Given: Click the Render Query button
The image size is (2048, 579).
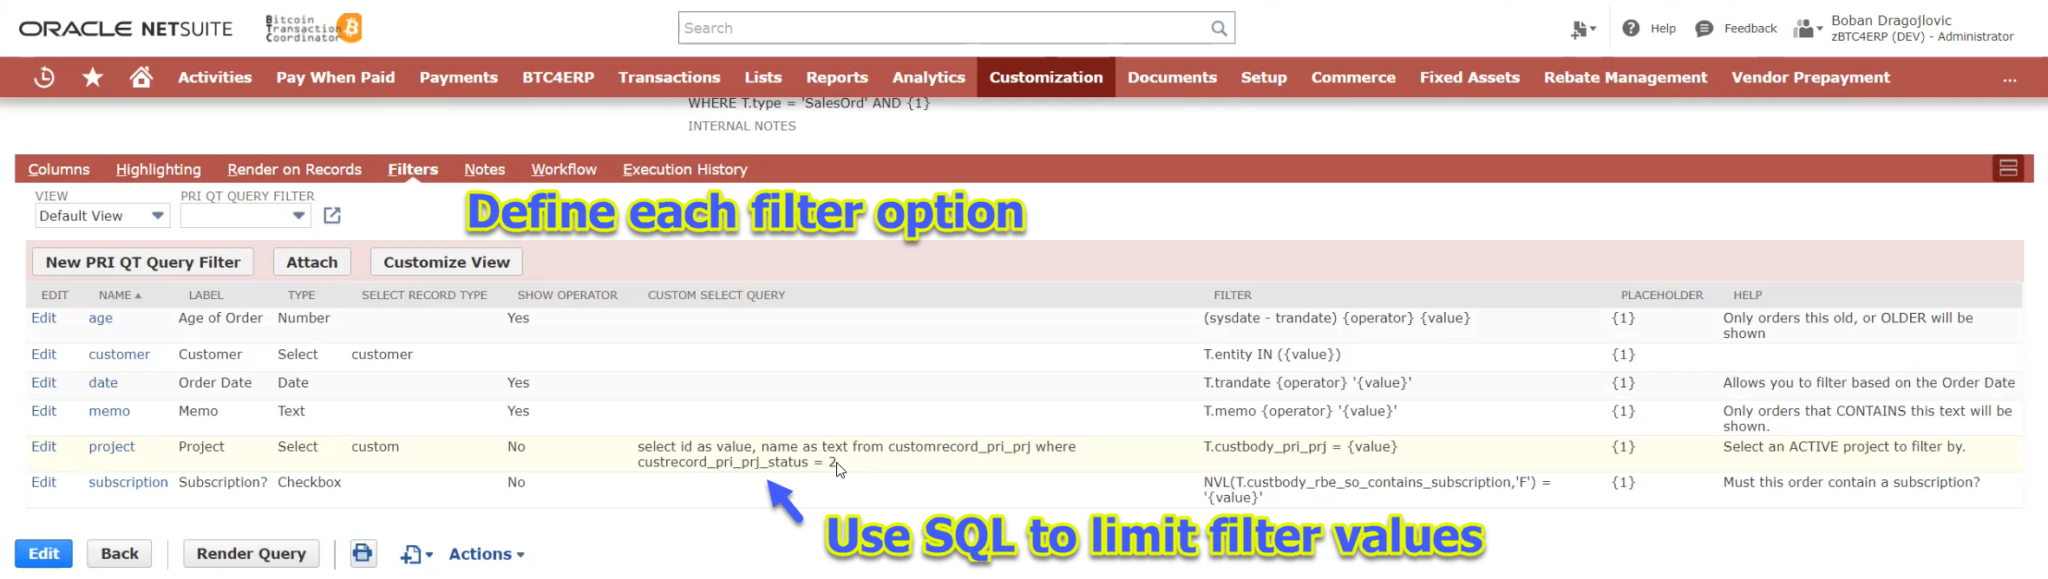Looking at the screenshot, I should tap(251, 553).
